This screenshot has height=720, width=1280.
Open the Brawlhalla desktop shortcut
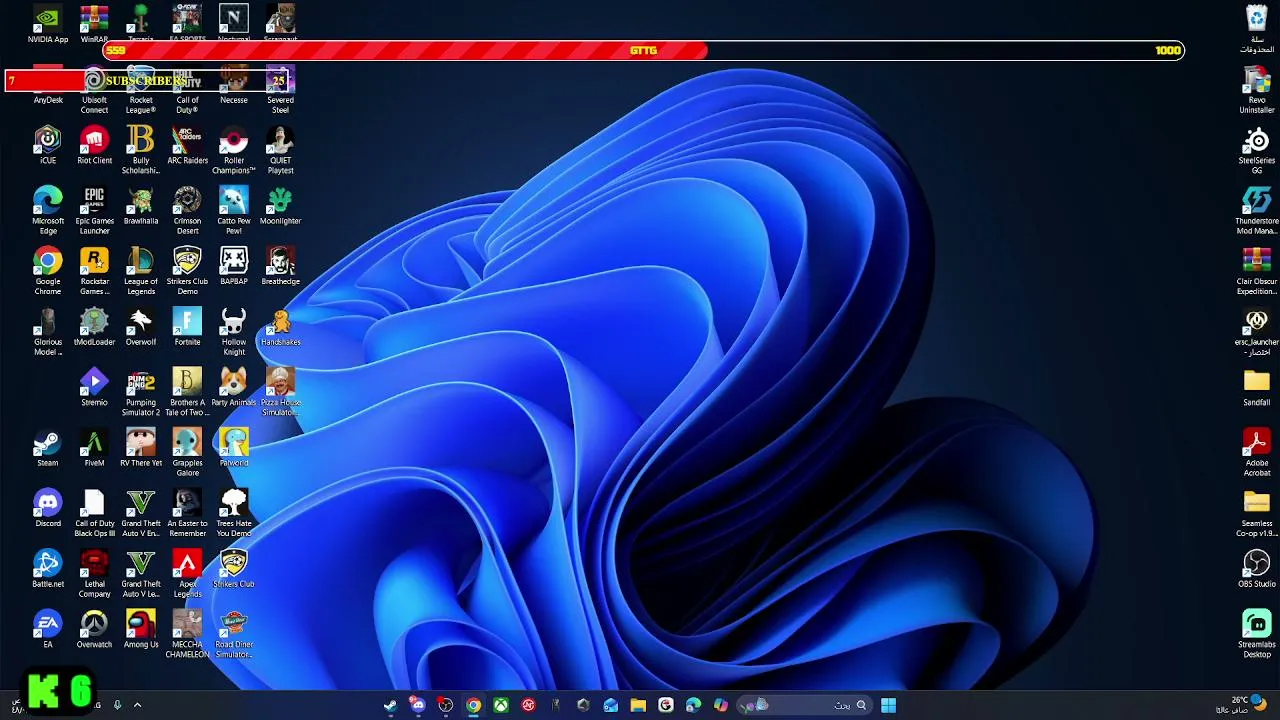click(x=141, y=206)
